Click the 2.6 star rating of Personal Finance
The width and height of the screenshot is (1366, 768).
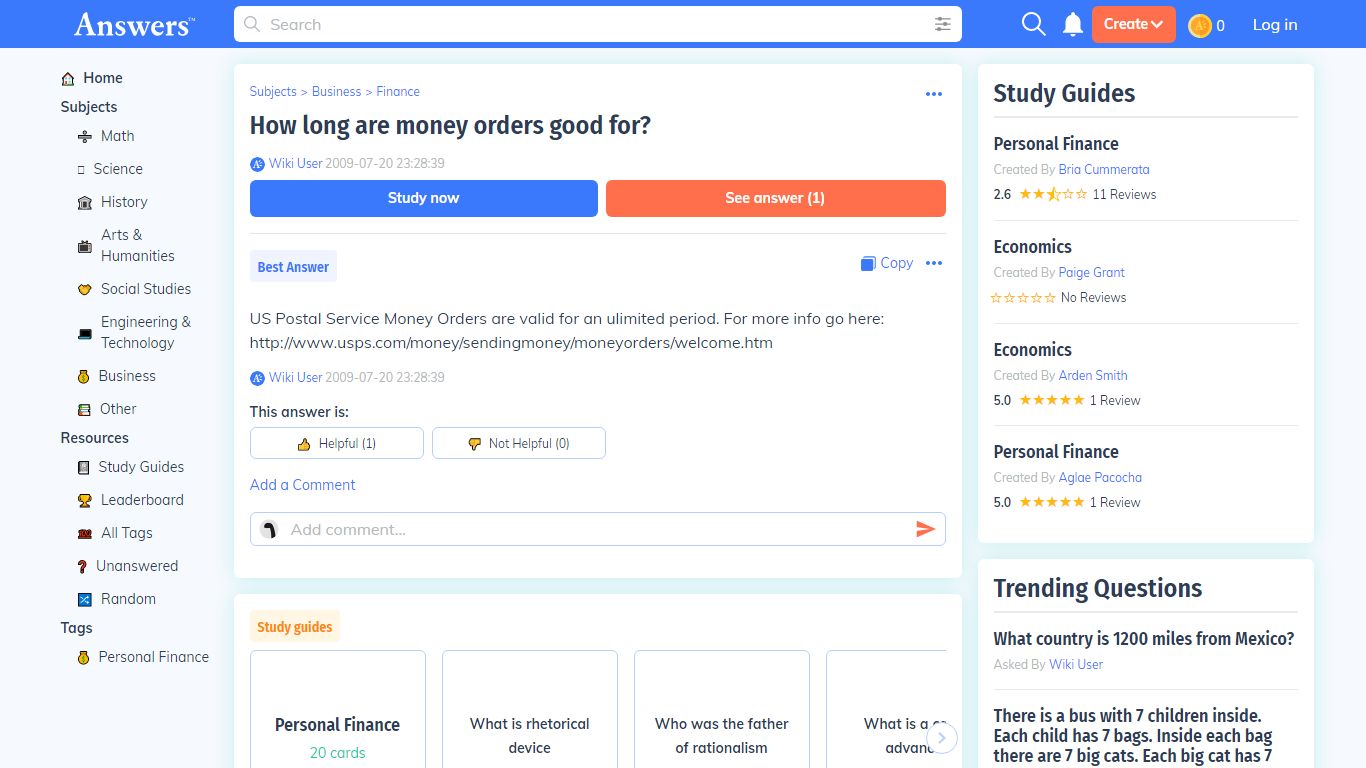[x=1053, y=195]
